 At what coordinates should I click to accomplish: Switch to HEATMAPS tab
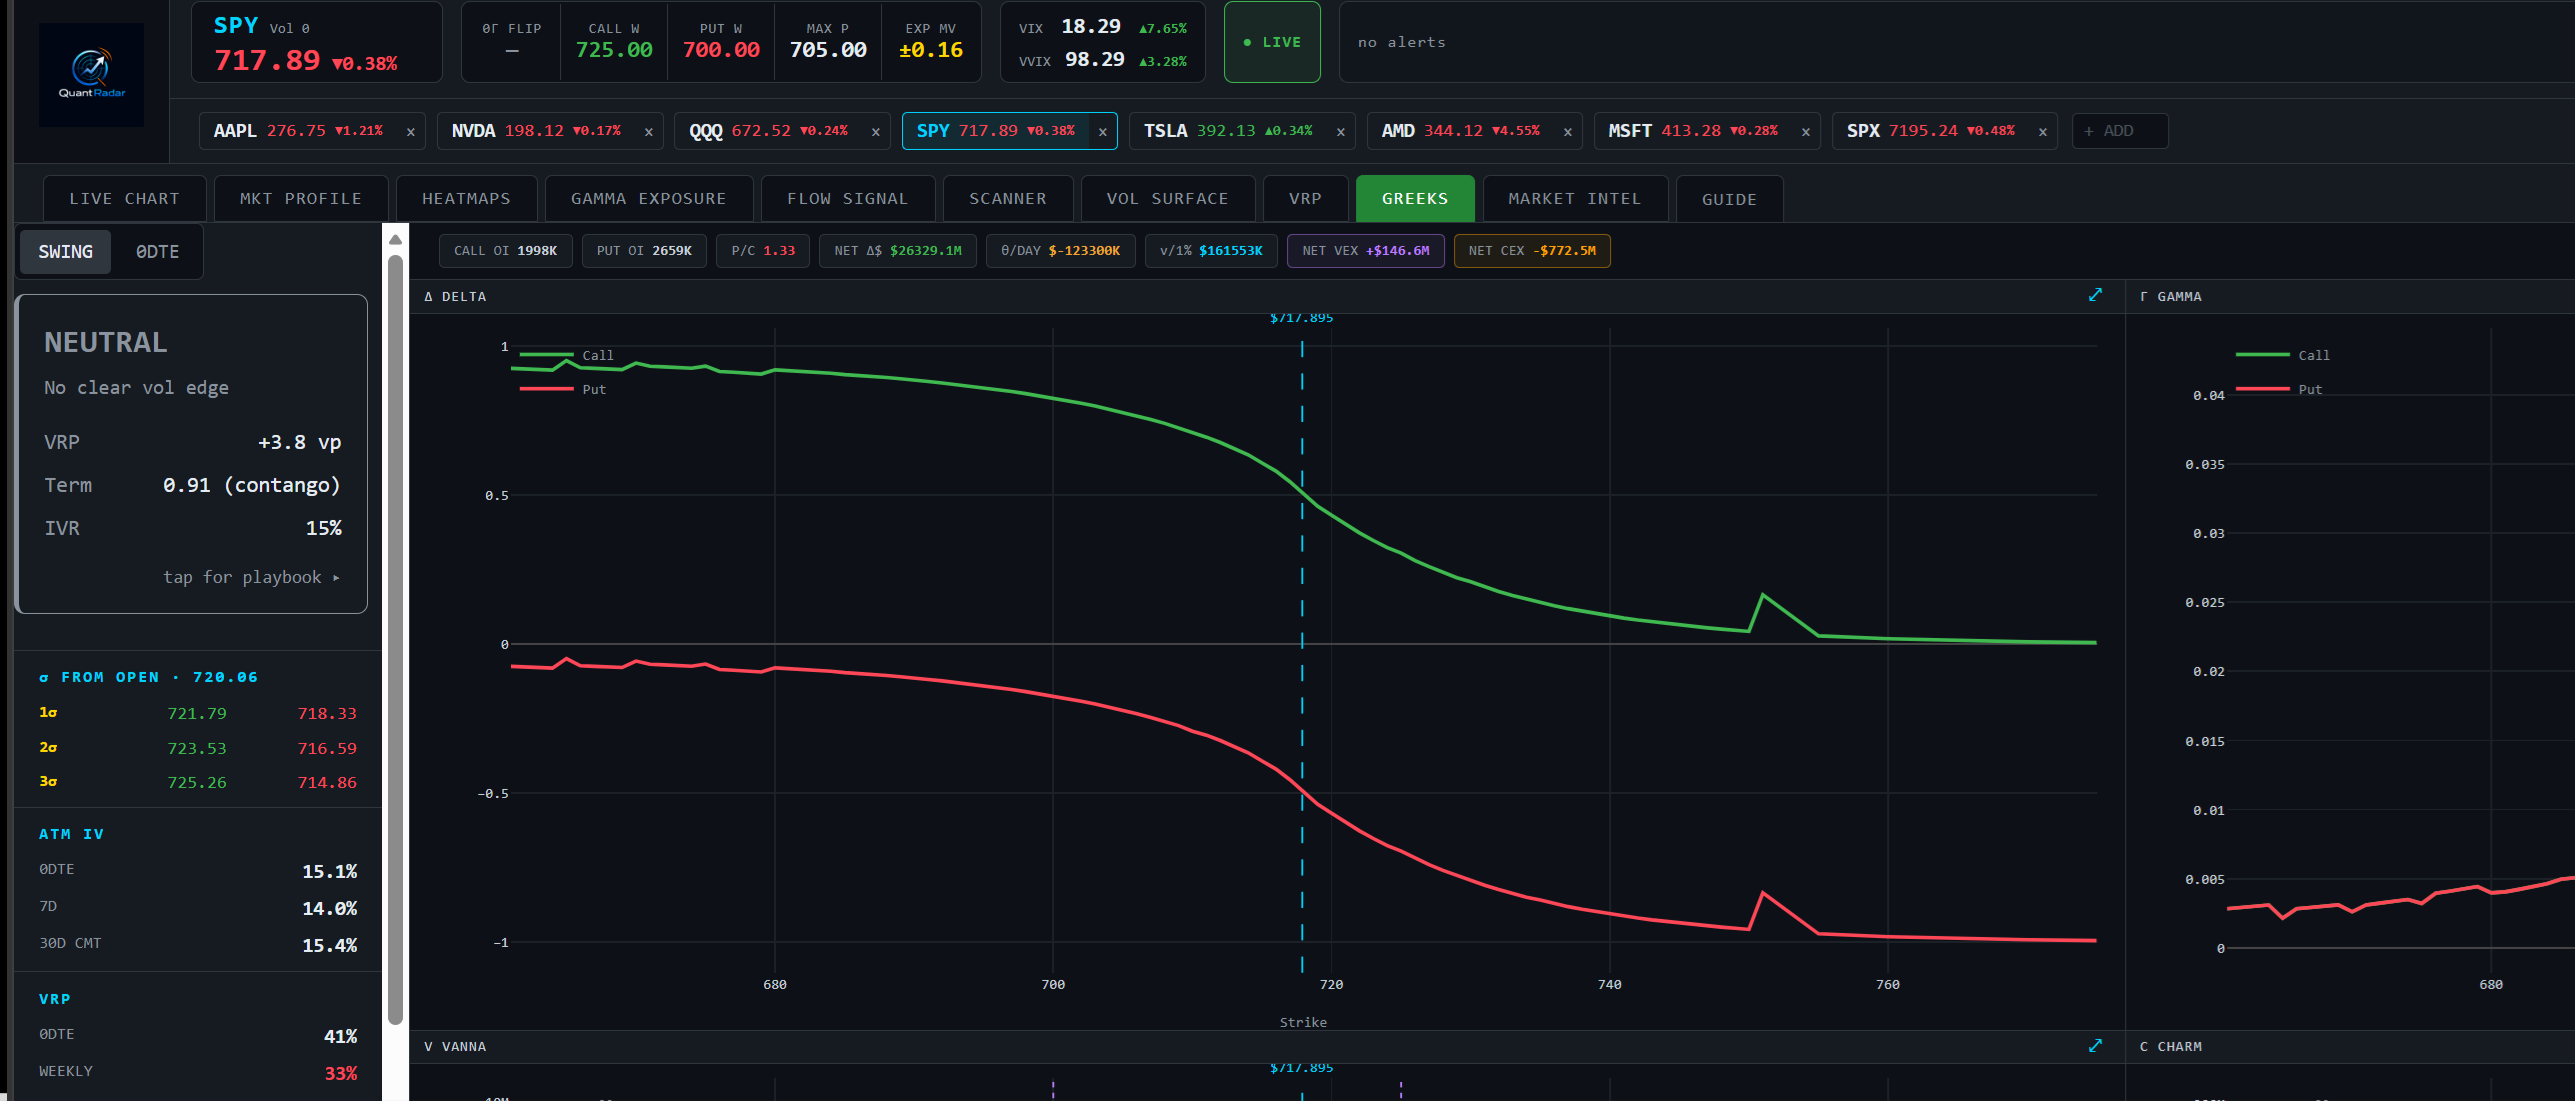[x=466, y=199]
